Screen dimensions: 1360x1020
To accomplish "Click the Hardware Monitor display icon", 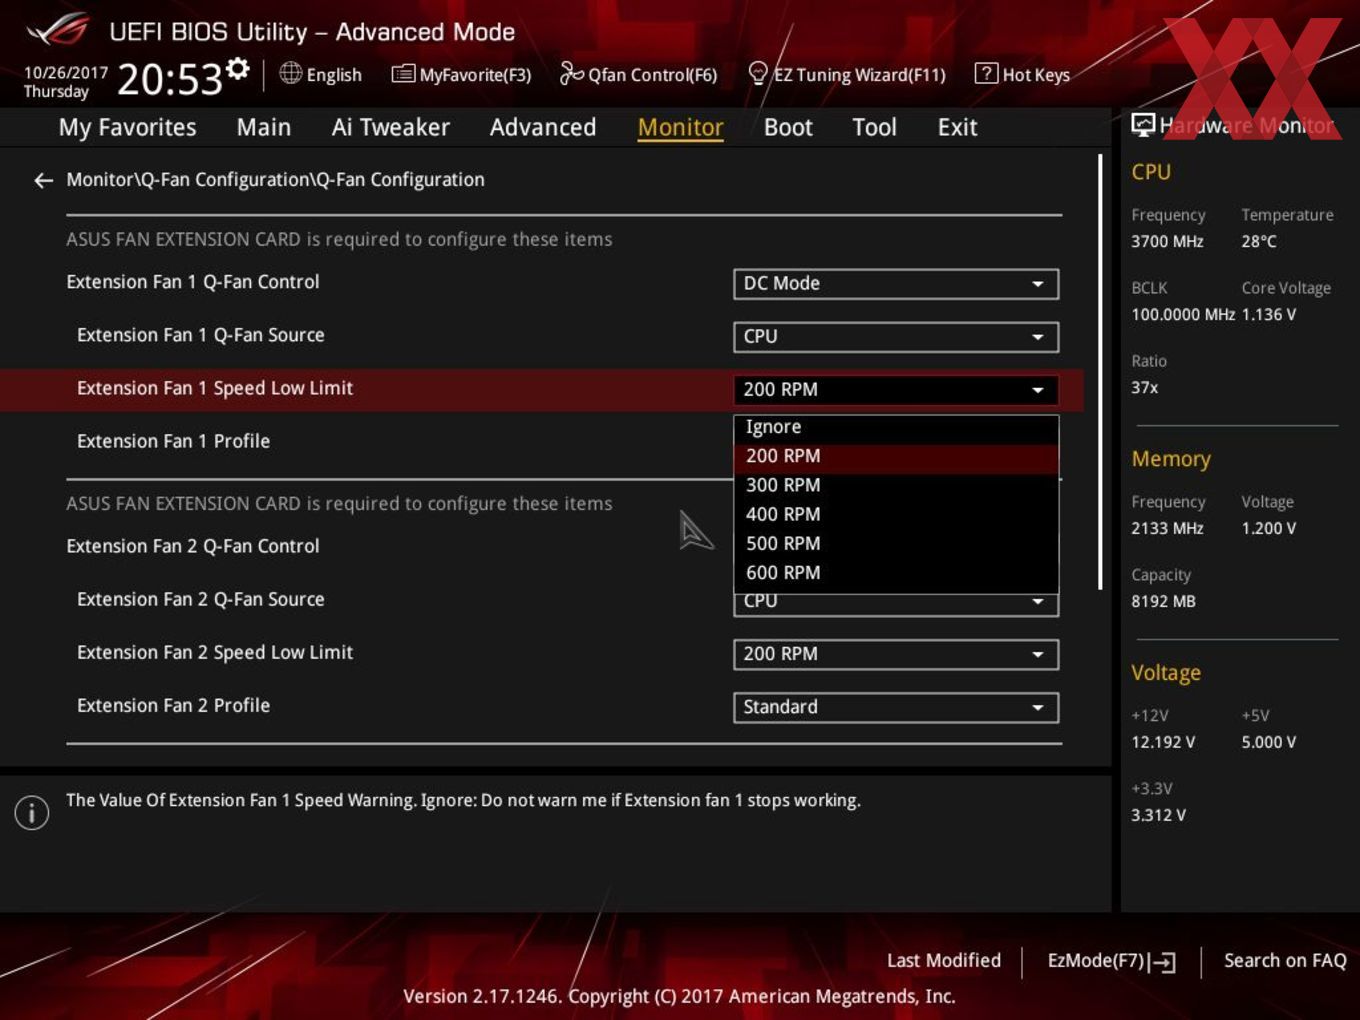I will pyautogui.click(x=1143, y=124).
